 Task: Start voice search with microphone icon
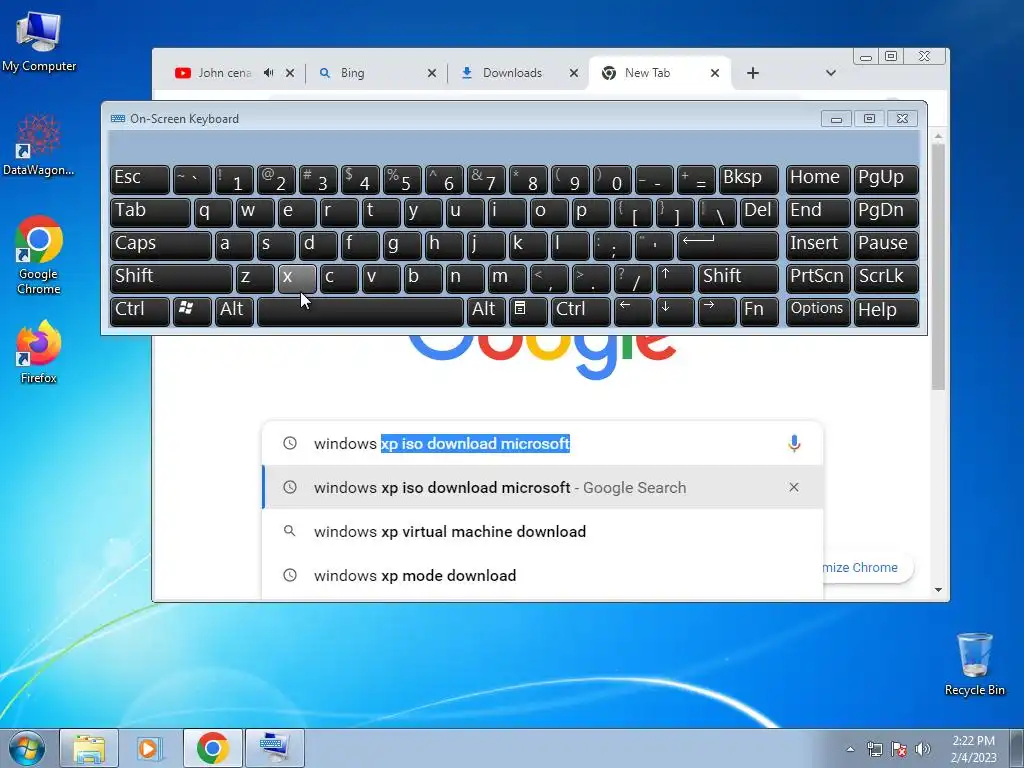click(793, 443)
